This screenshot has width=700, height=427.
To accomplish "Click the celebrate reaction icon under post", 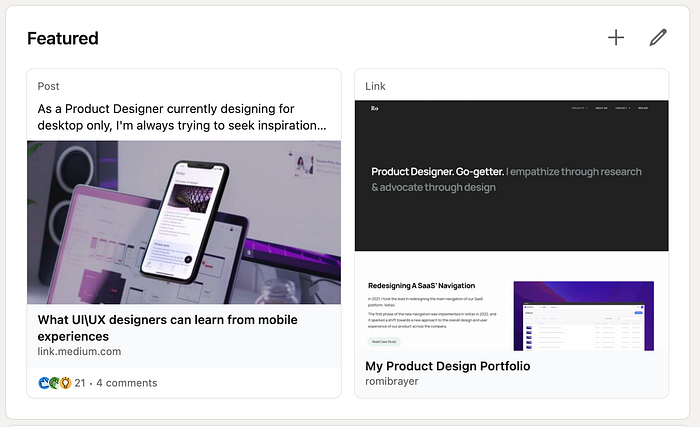I will click(54, 383).
